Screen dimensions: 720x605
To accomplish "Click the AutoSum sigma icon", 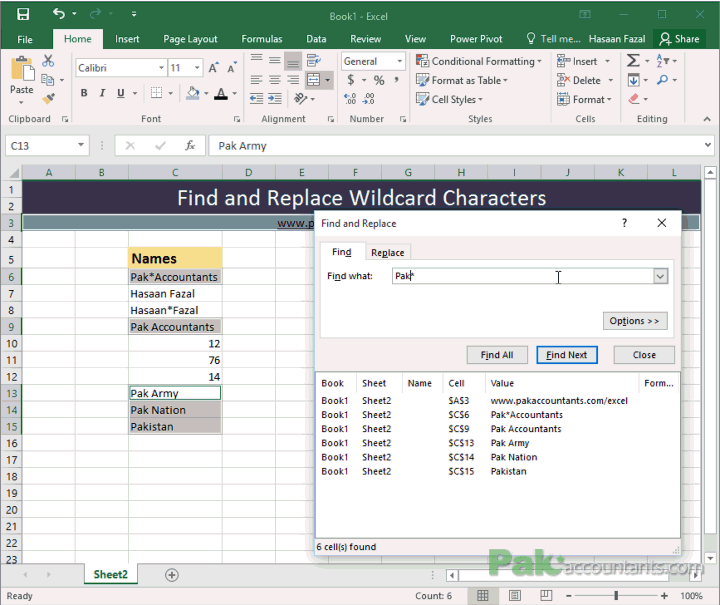I will tap(633, 60).
